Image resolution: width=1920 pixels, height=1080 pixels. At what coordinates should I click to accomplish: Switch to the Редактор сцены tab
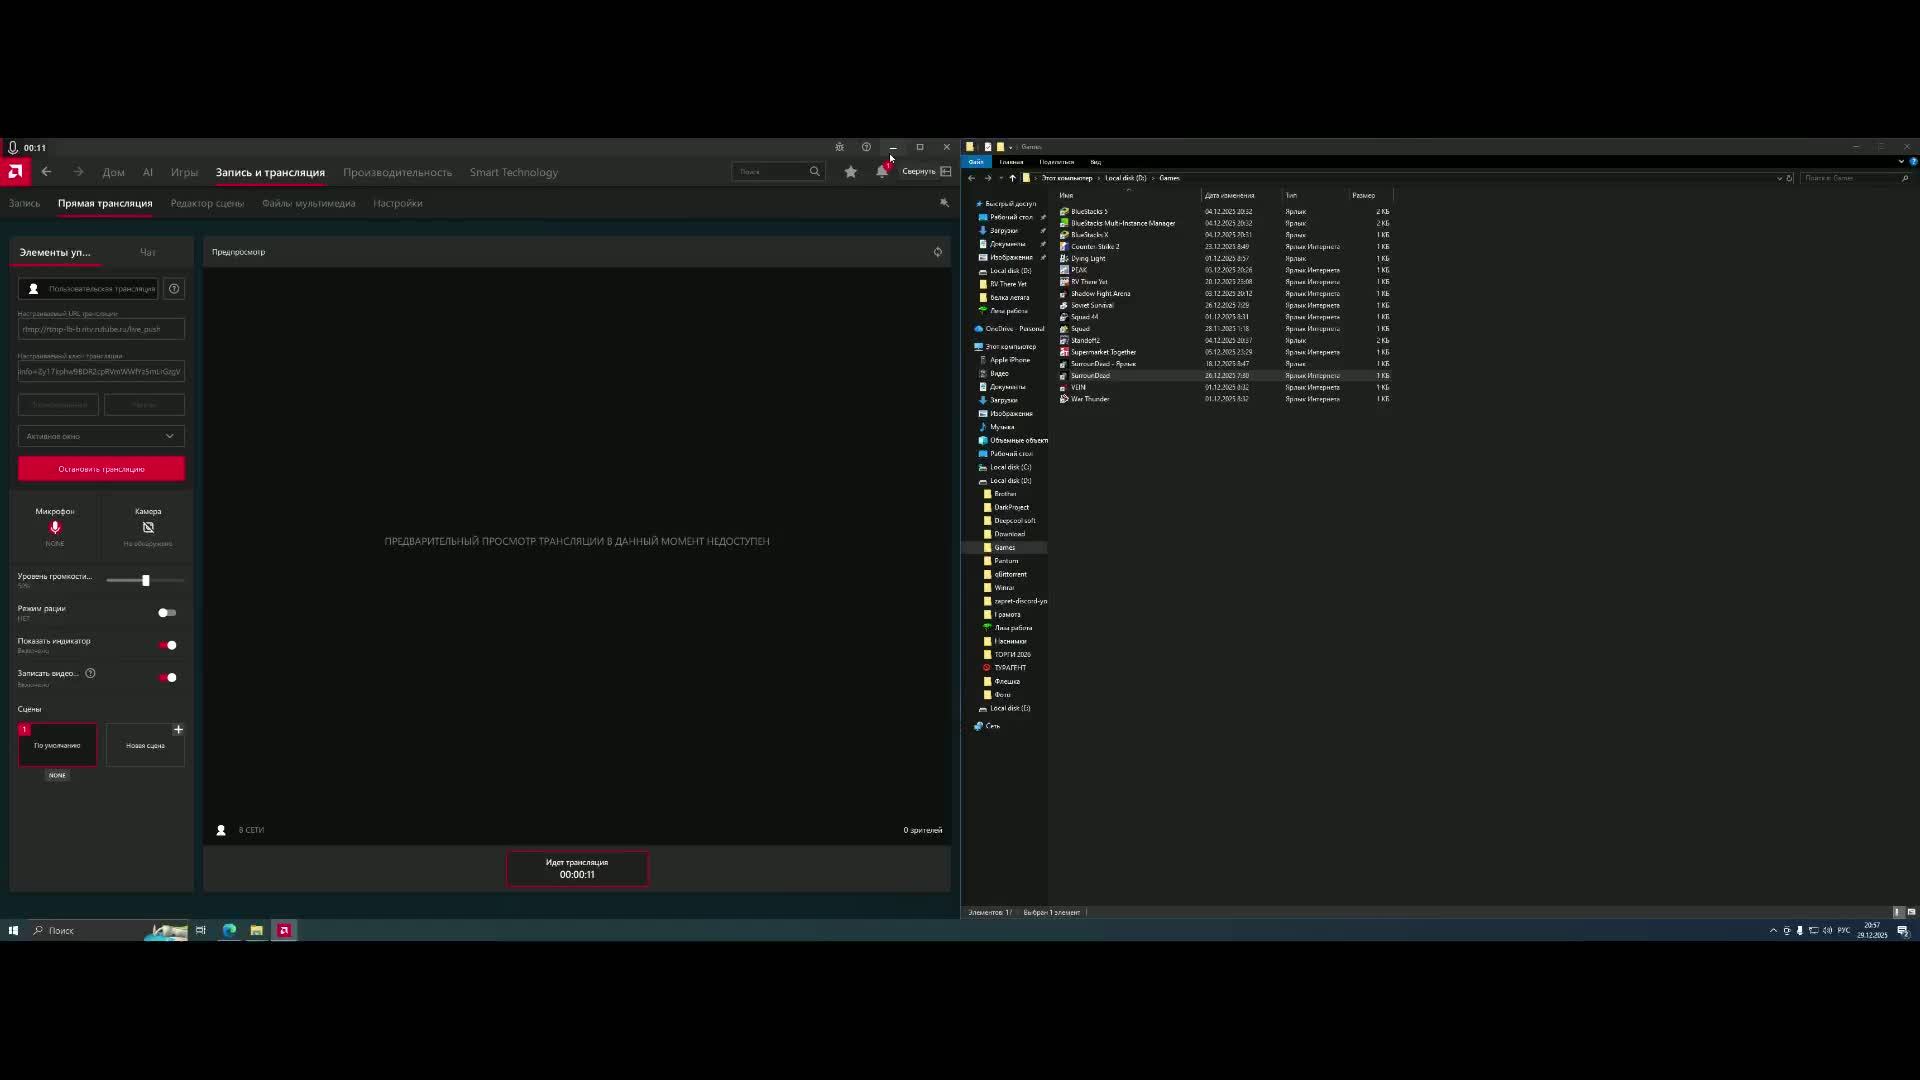(207, 203)
